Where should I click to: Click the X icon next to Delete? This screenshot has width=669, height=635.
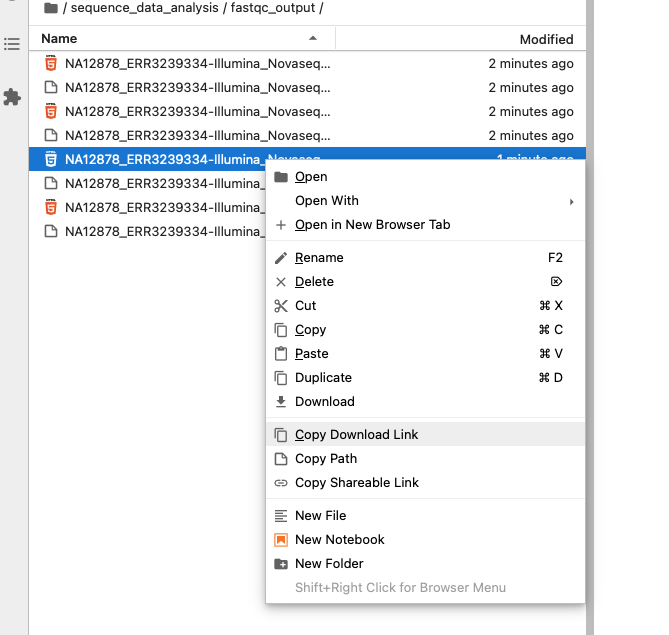[x=281, y=282]
